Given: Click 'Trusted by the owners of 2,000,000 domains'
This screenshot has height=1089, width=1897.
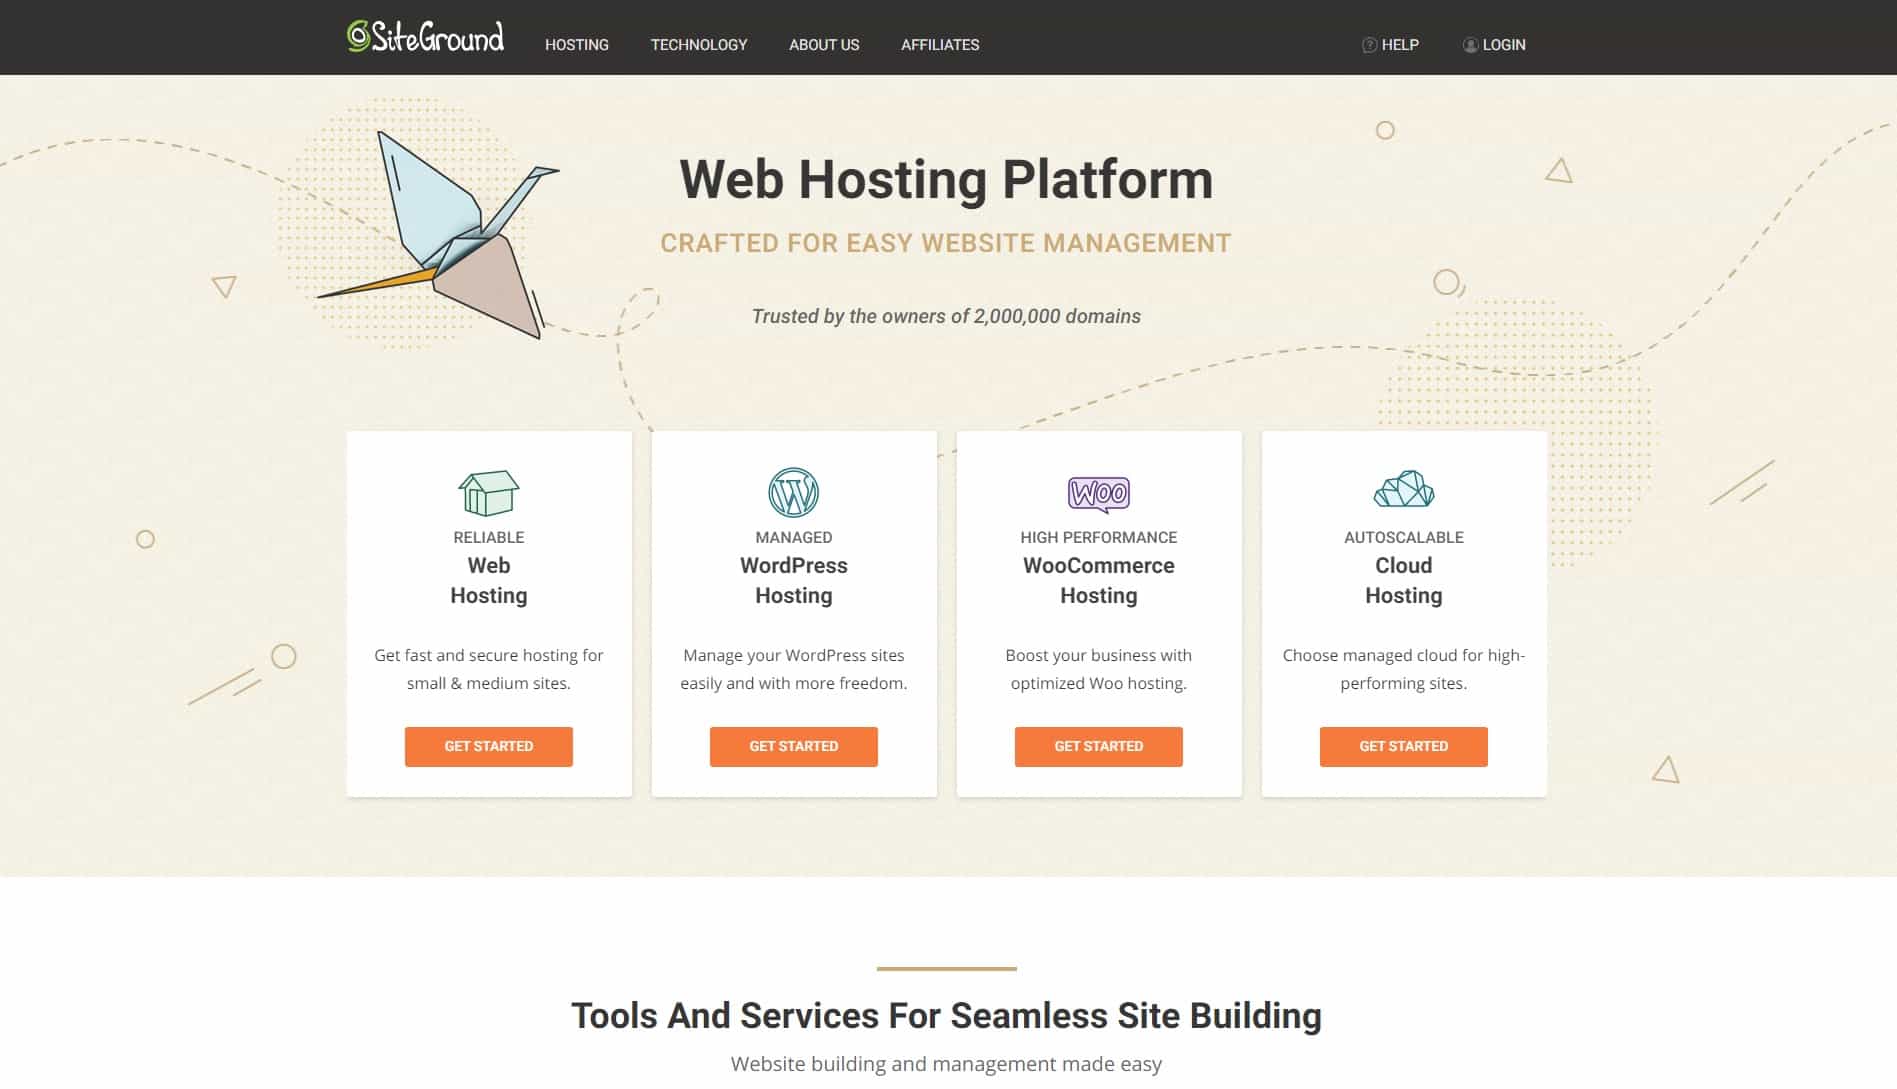Looking at the screenshot, I should point(946,316).
